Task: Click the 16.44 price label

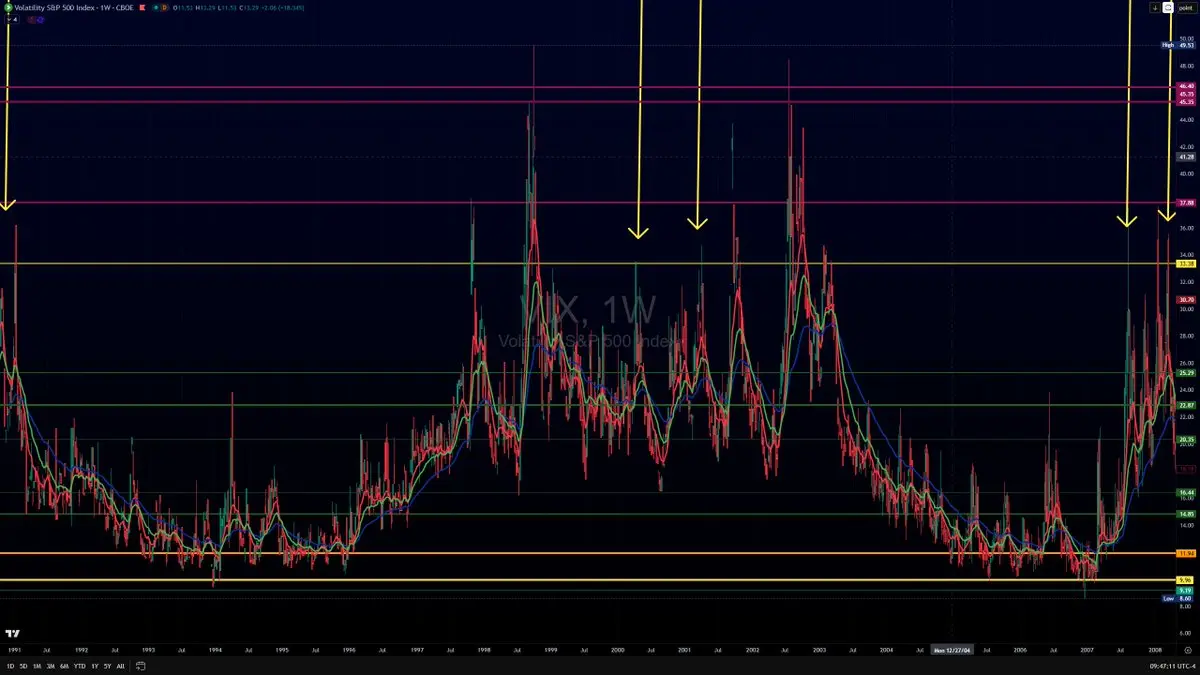Action: click(1187, 492)
